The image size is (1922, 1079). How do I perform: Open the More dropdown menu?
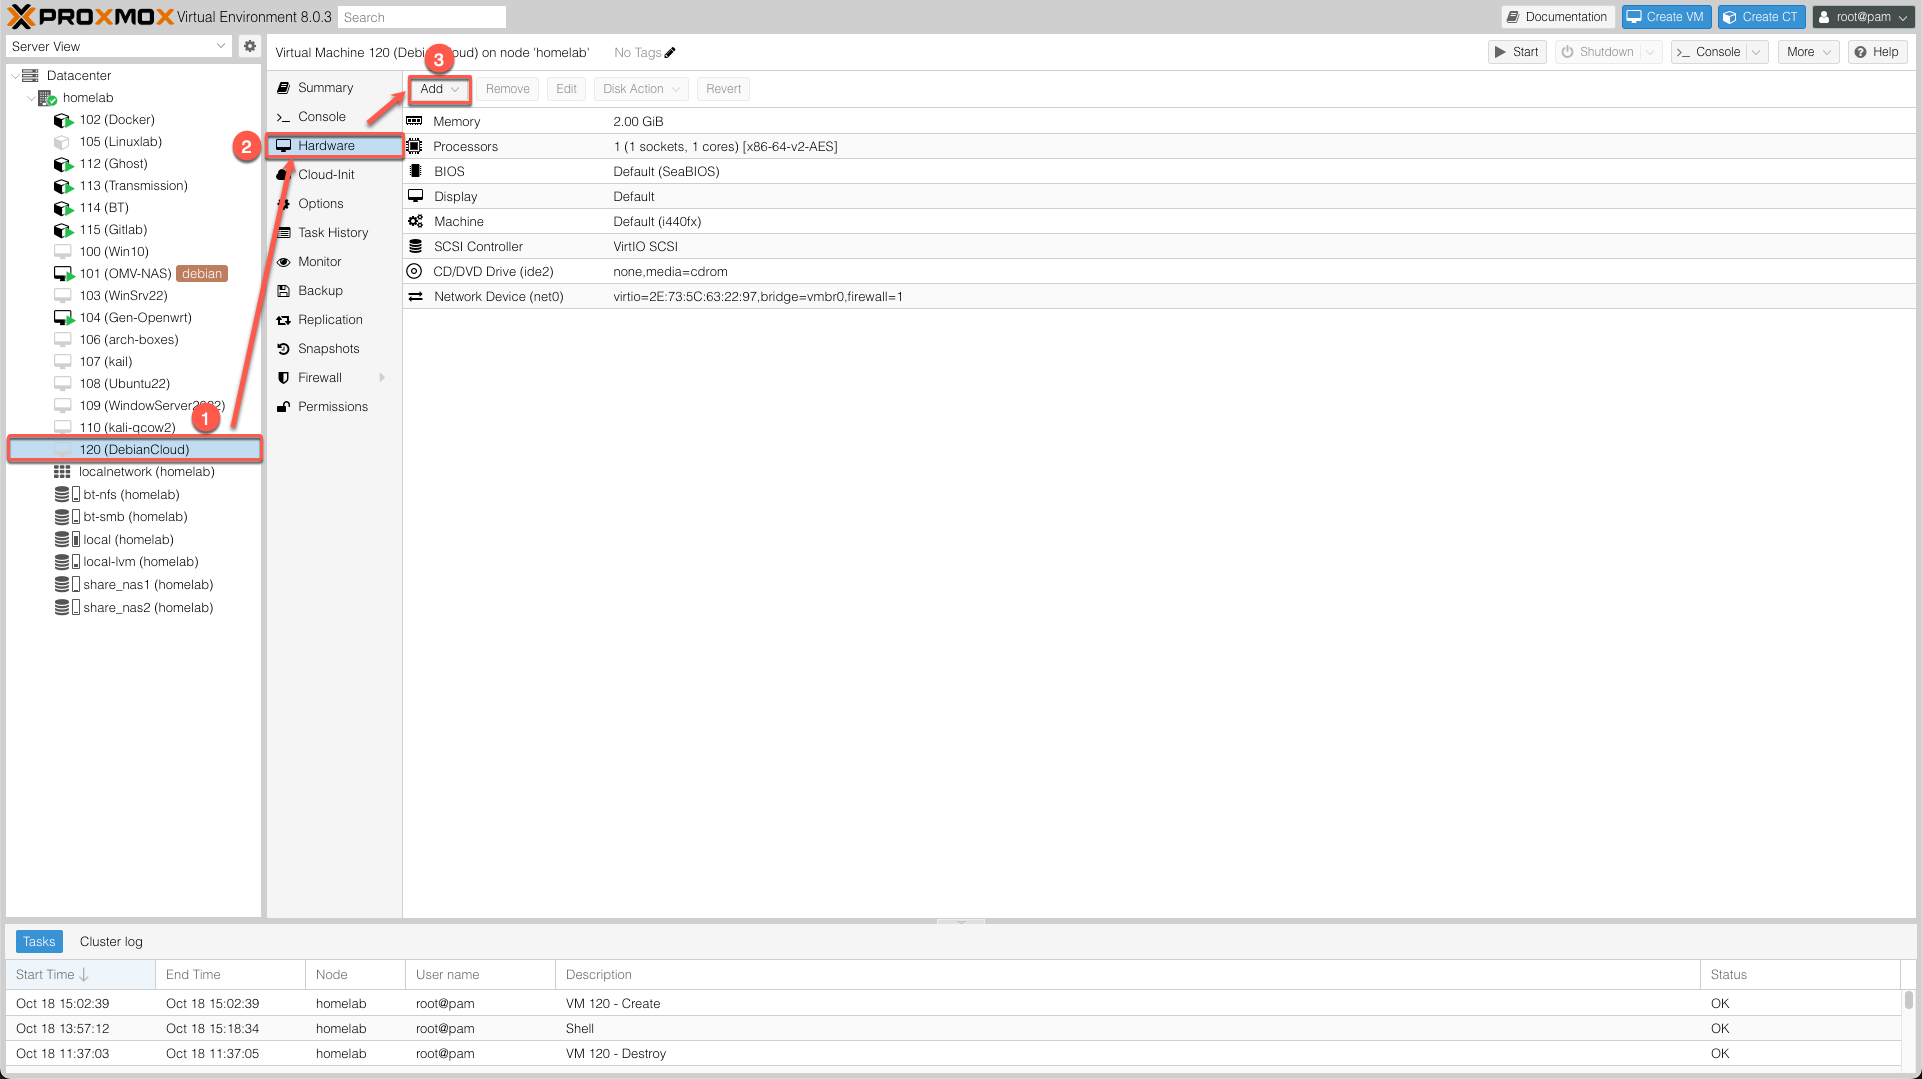[1808, 52]
